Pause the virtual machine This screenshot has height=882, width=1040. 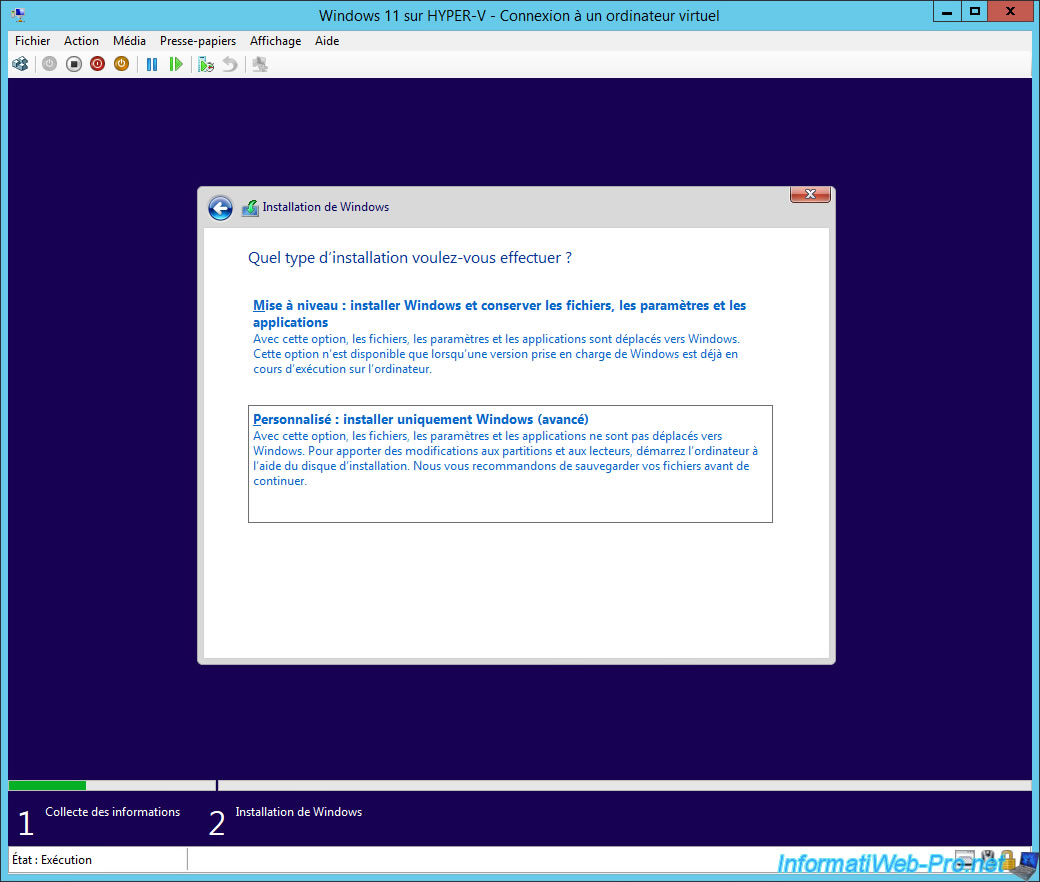tap(152, 64)
